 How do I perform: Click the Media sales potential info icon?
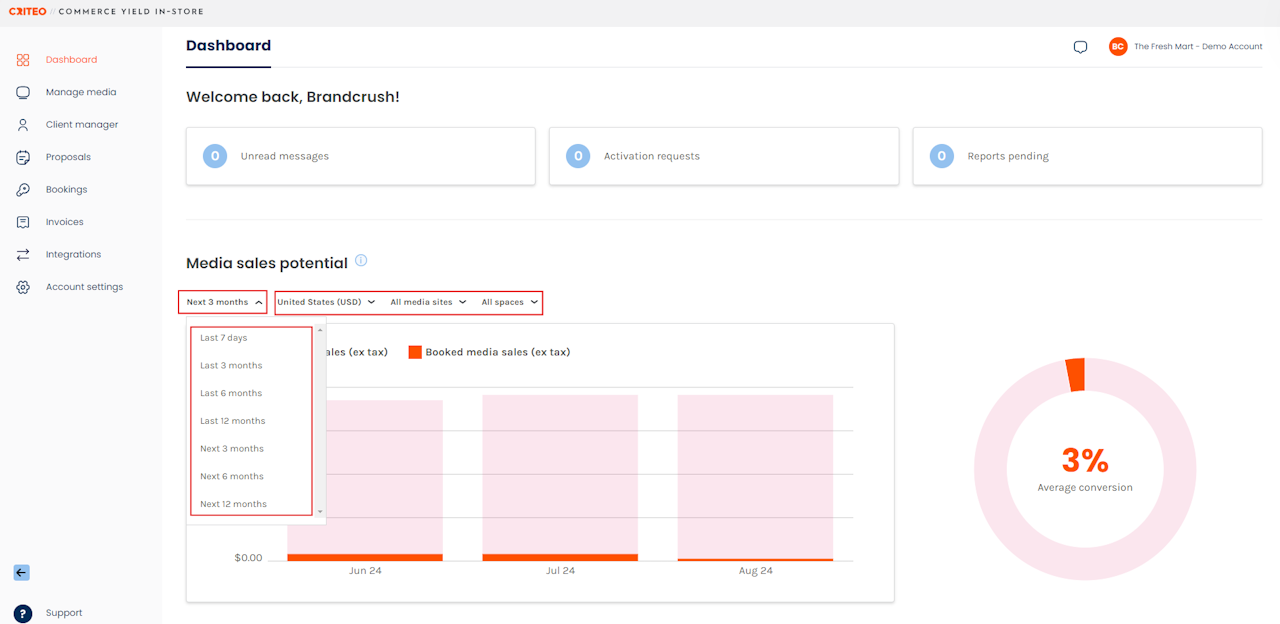[x=361, y=261]
